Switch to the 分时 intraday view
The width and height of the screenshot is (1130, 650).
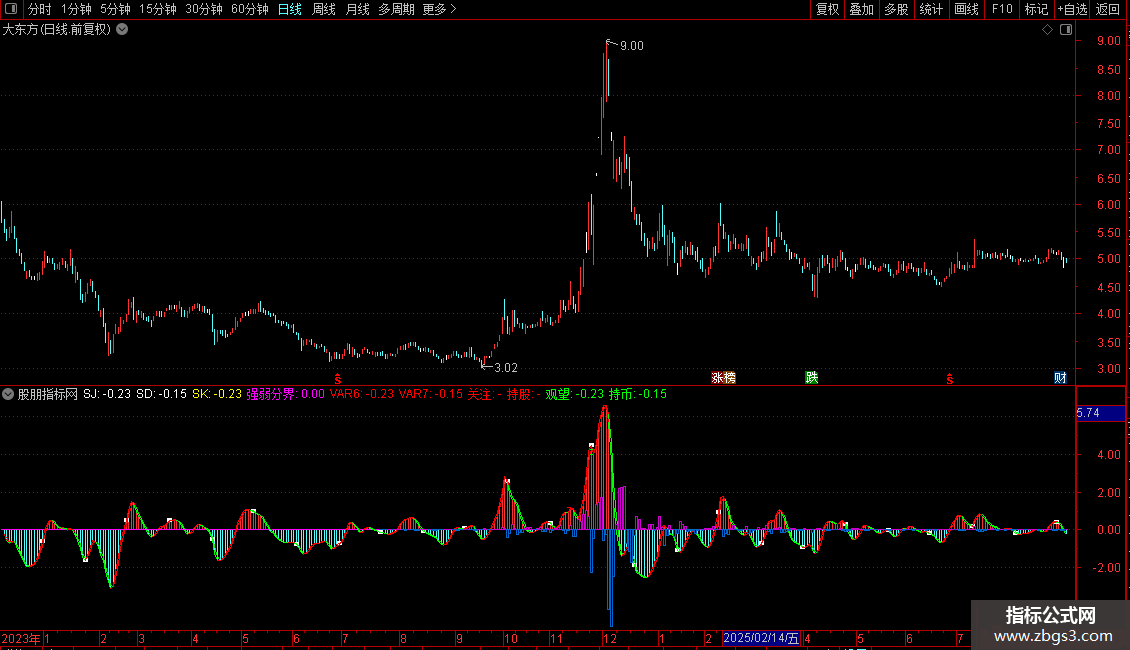(x=40, y=9)
